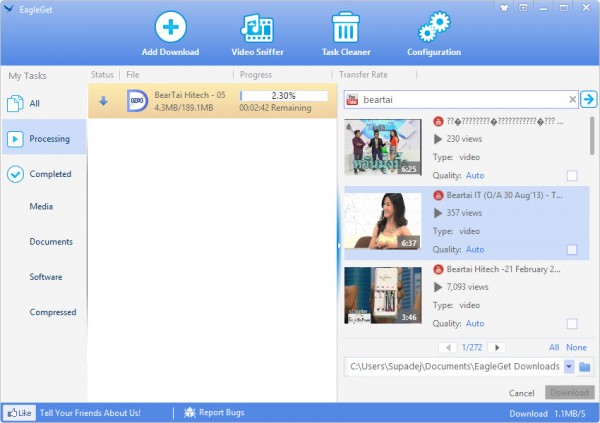Clear the beartai search text
The width and height of the screenshot is (600, 423).
tap(572, 100)
